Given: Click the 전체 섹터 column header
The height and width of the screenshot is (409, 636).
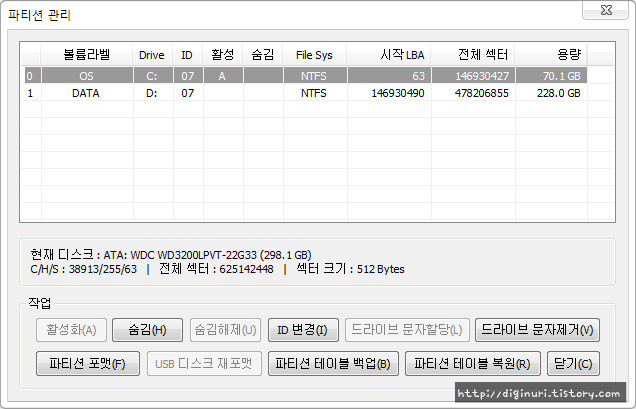Looking at the screenshot, I should point(473,54).
